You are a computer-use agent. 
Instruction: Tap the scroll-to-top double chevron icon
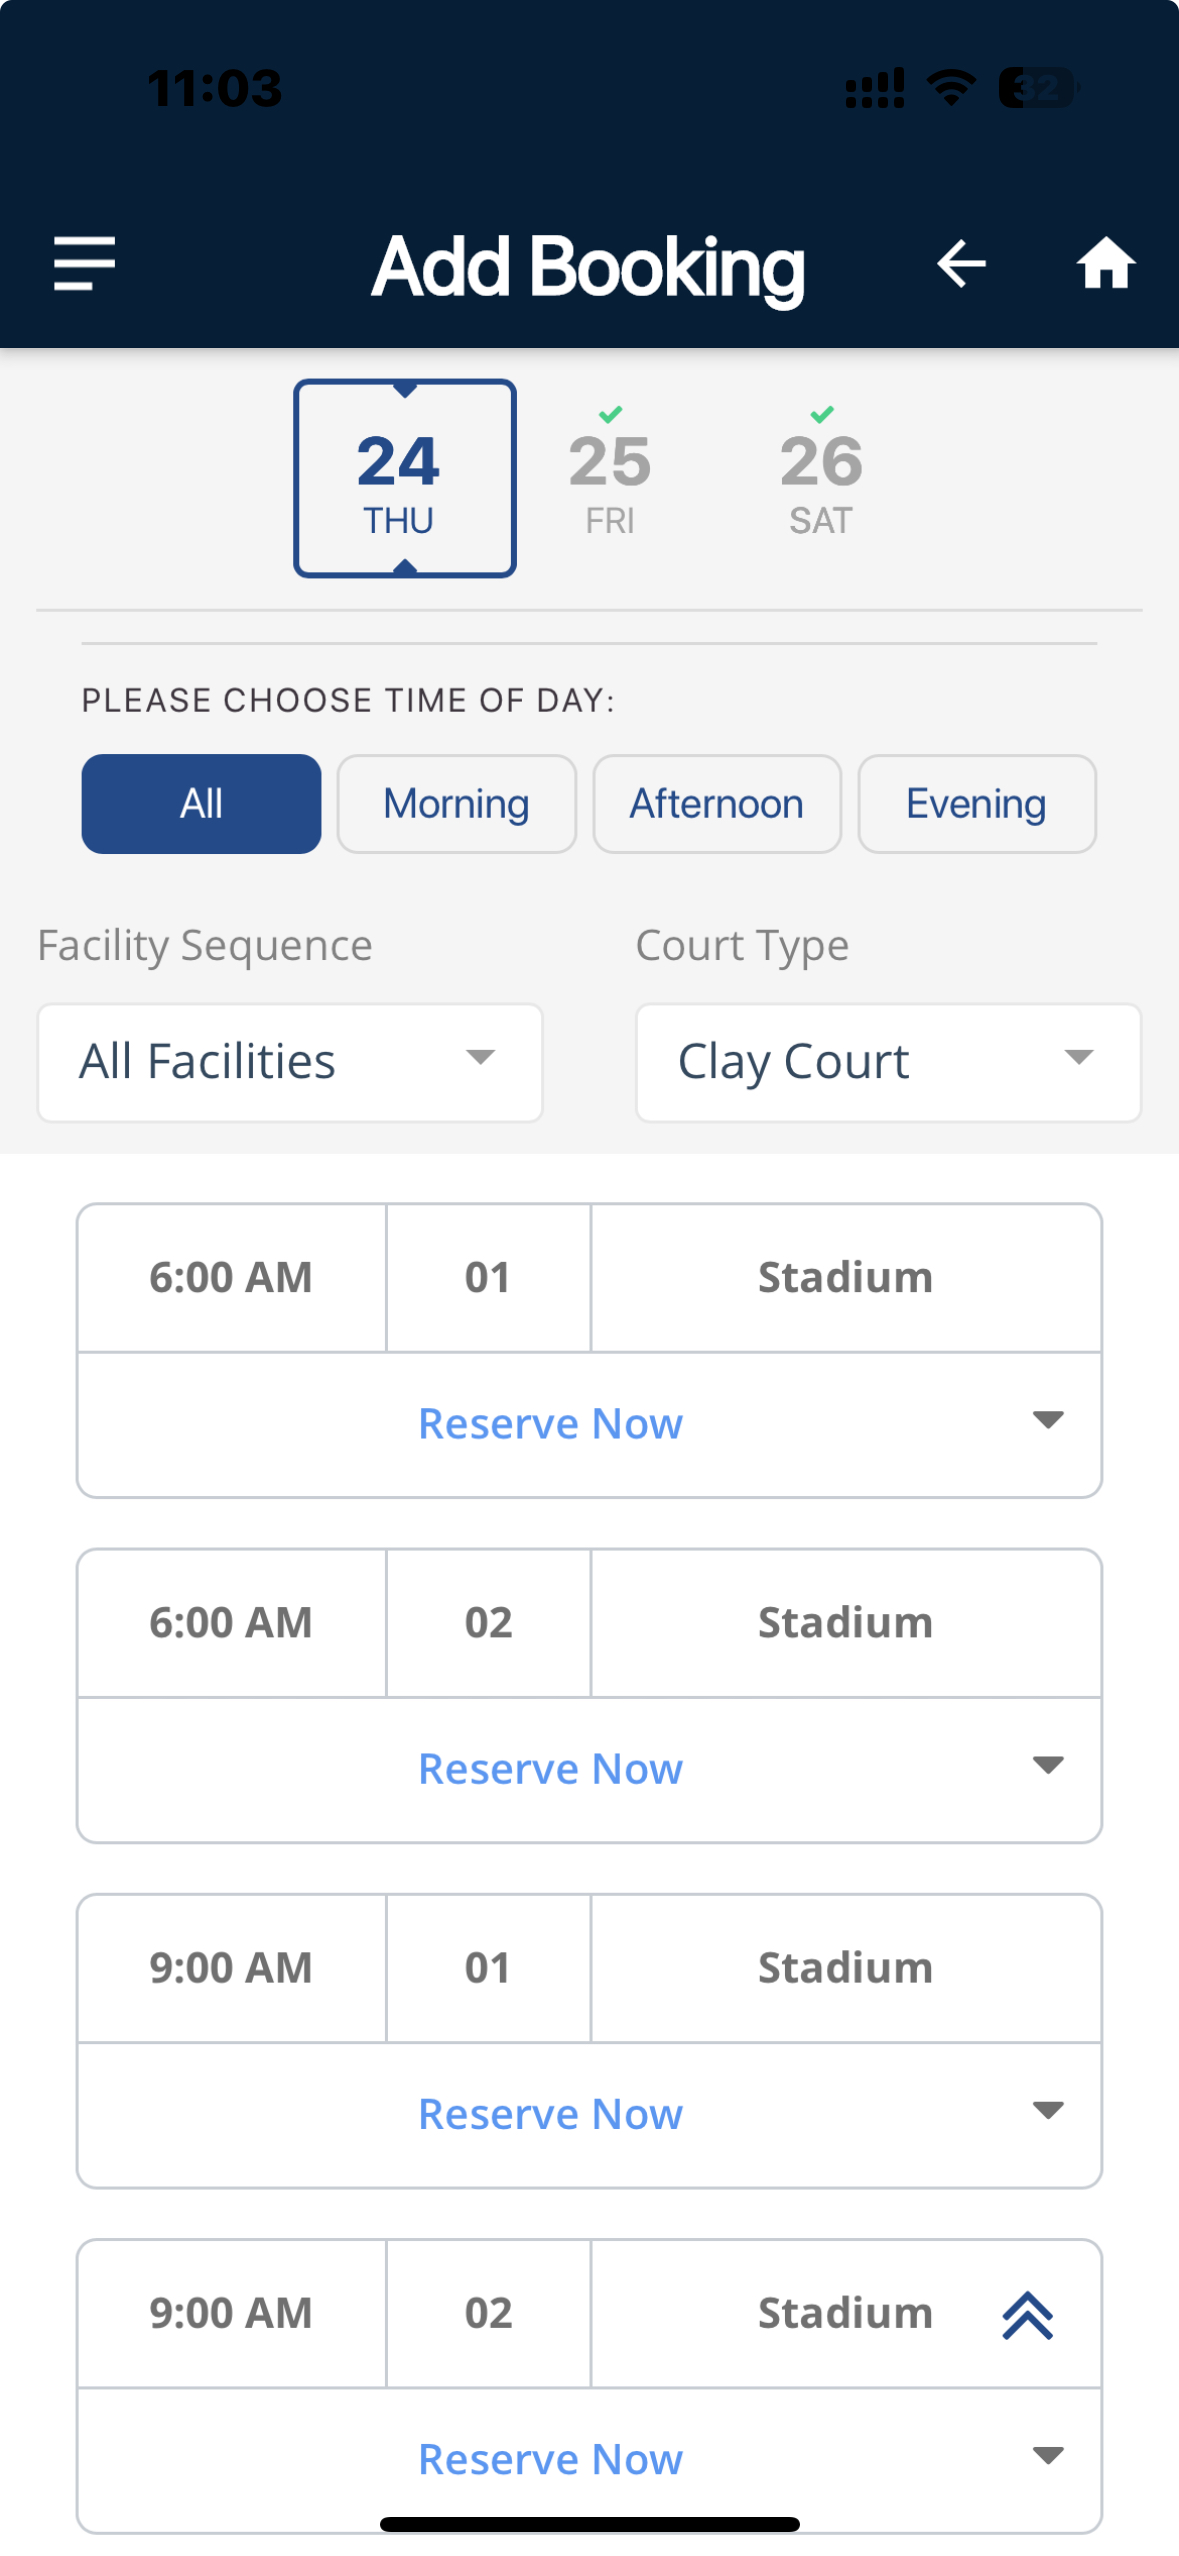tap(1027, 2314)
